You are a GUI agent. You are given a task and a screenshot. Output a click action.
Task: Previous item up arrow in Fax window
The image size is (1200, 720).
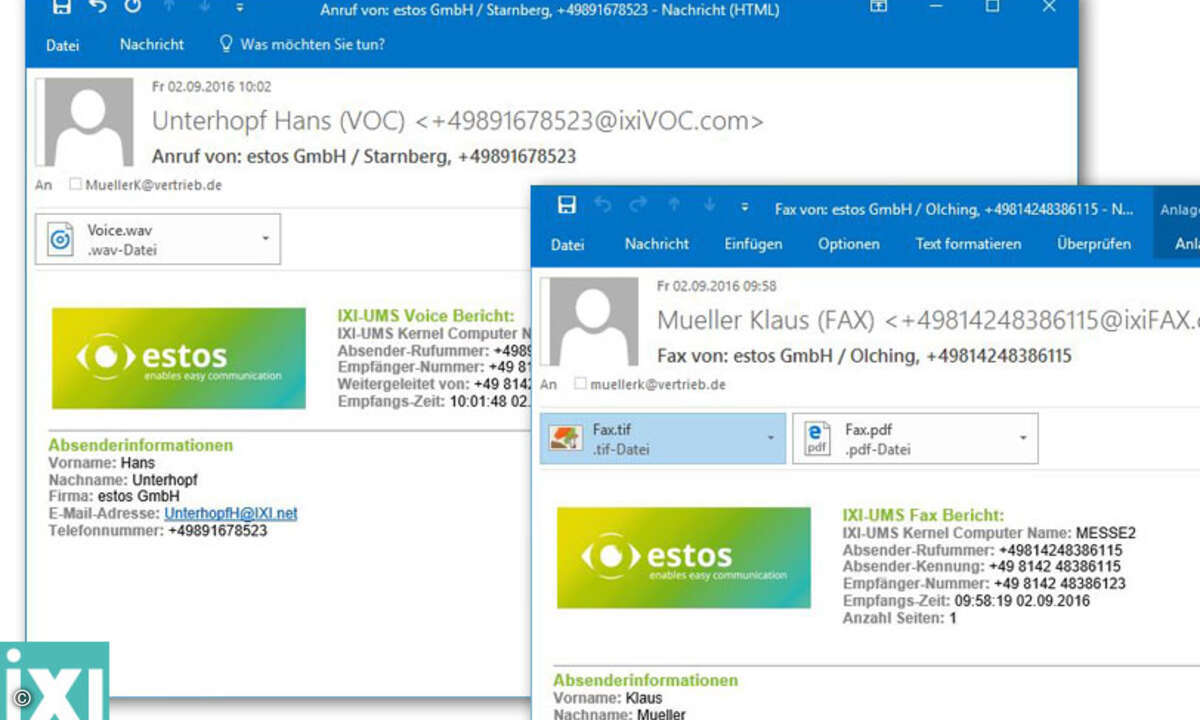point(674,206)
